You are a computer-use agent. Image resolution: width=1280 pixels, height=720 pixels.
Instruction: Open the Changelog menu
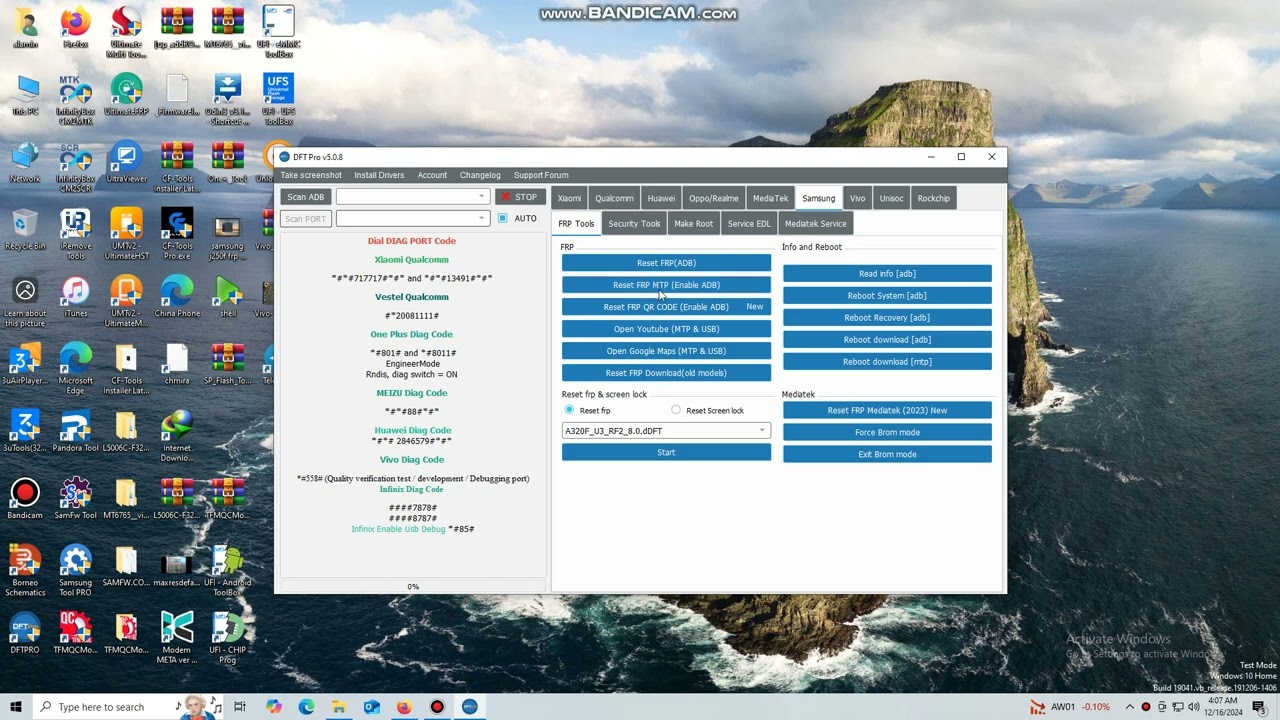pyautogui.click(x=480, y=175)
